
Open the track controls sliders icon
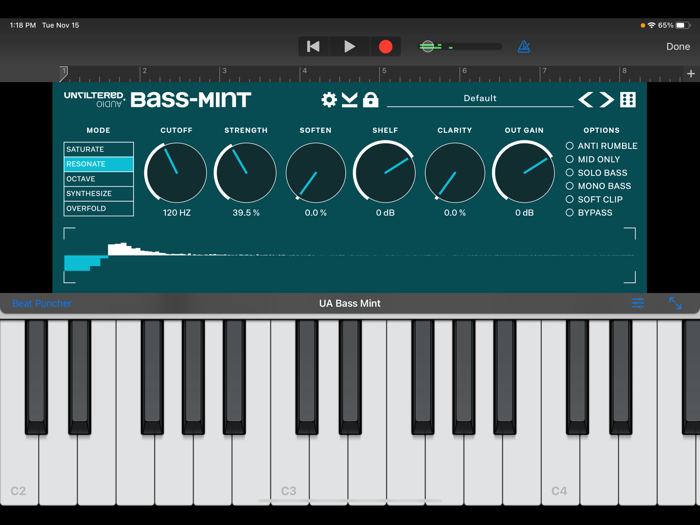[638, 303]
